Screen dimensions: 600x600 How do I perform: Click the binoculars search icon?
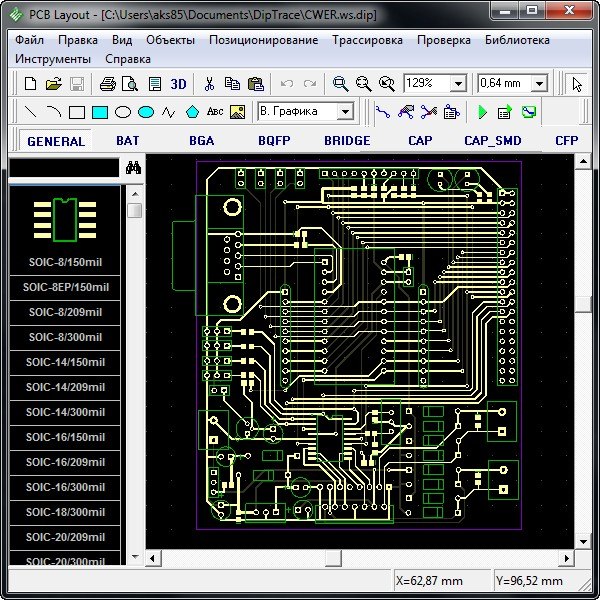pyautogui.click(x=133, y=169)
